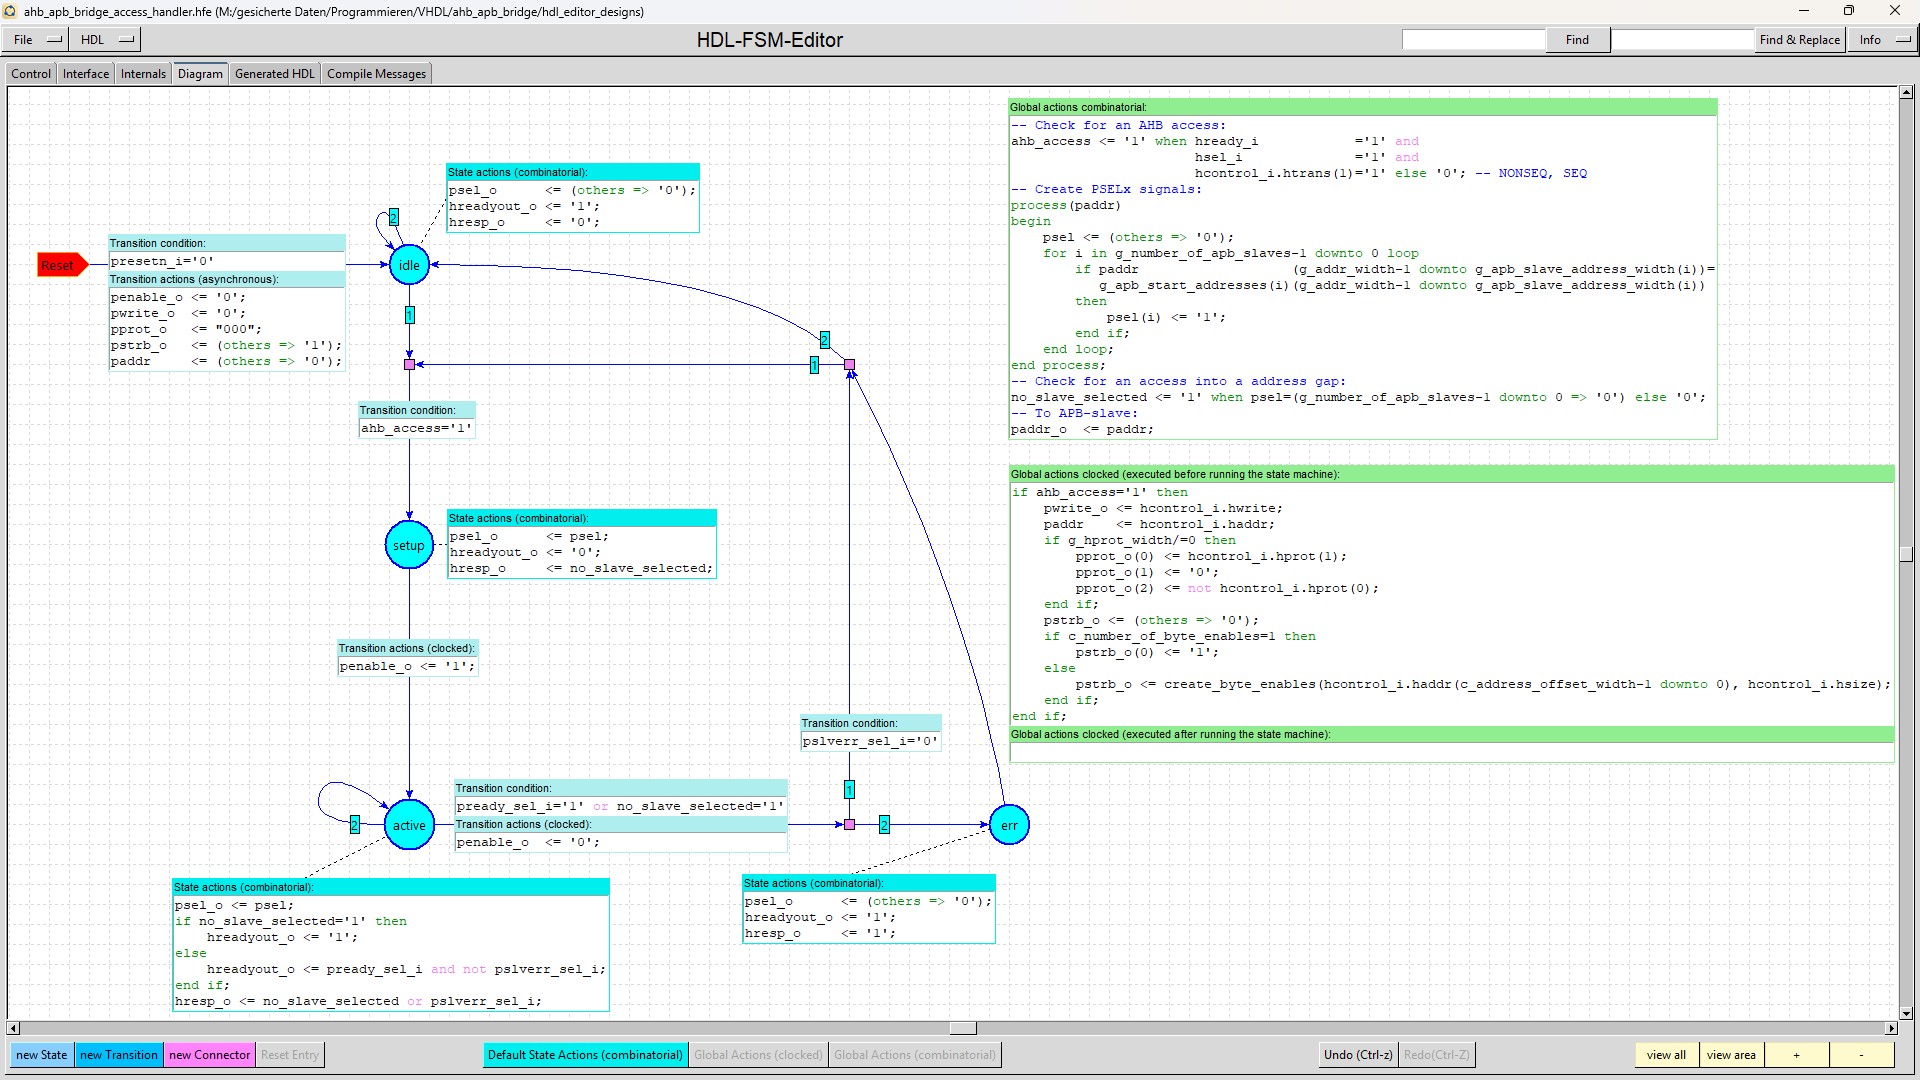Select the setup state circle

pyautogui.click(x=409, y=545)
